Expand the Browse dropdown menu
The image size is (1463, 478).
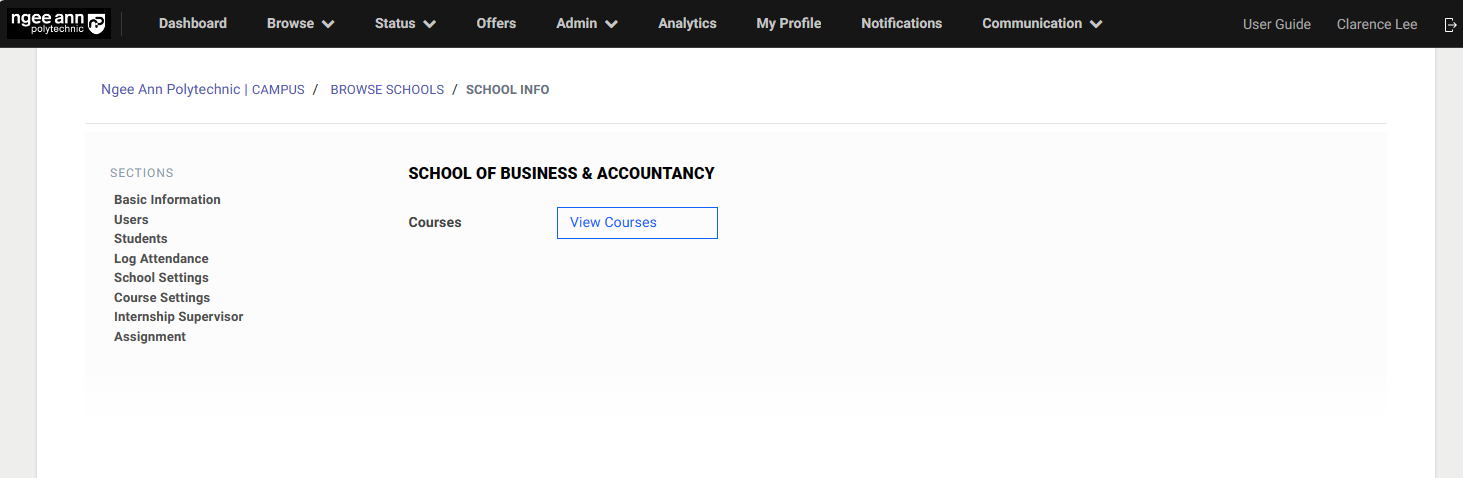pos(300,23)
